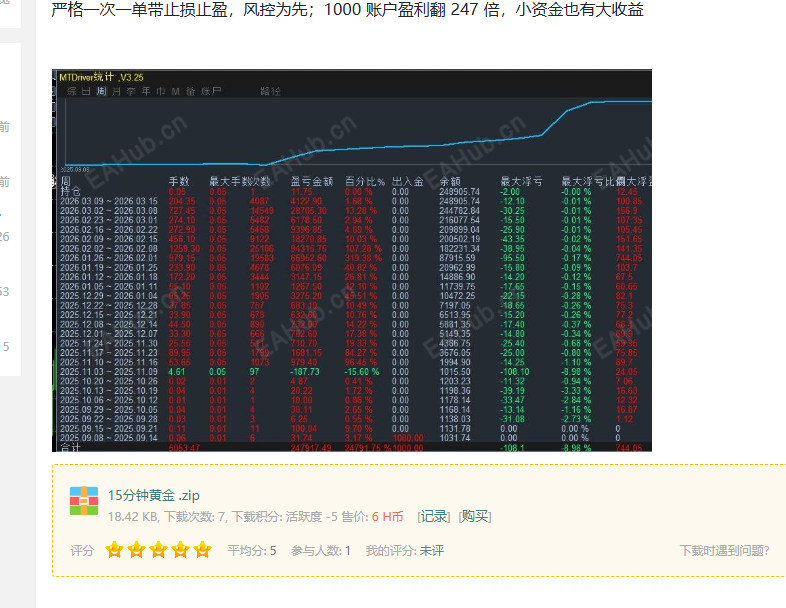Click the 2025.09.08 ~ 2025.09.14 week row

tap(352, 438)
